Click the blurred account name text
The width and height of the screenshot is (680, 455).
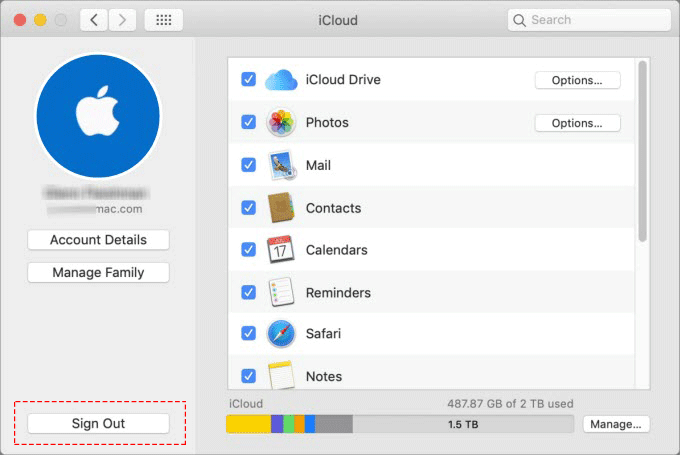96,193
